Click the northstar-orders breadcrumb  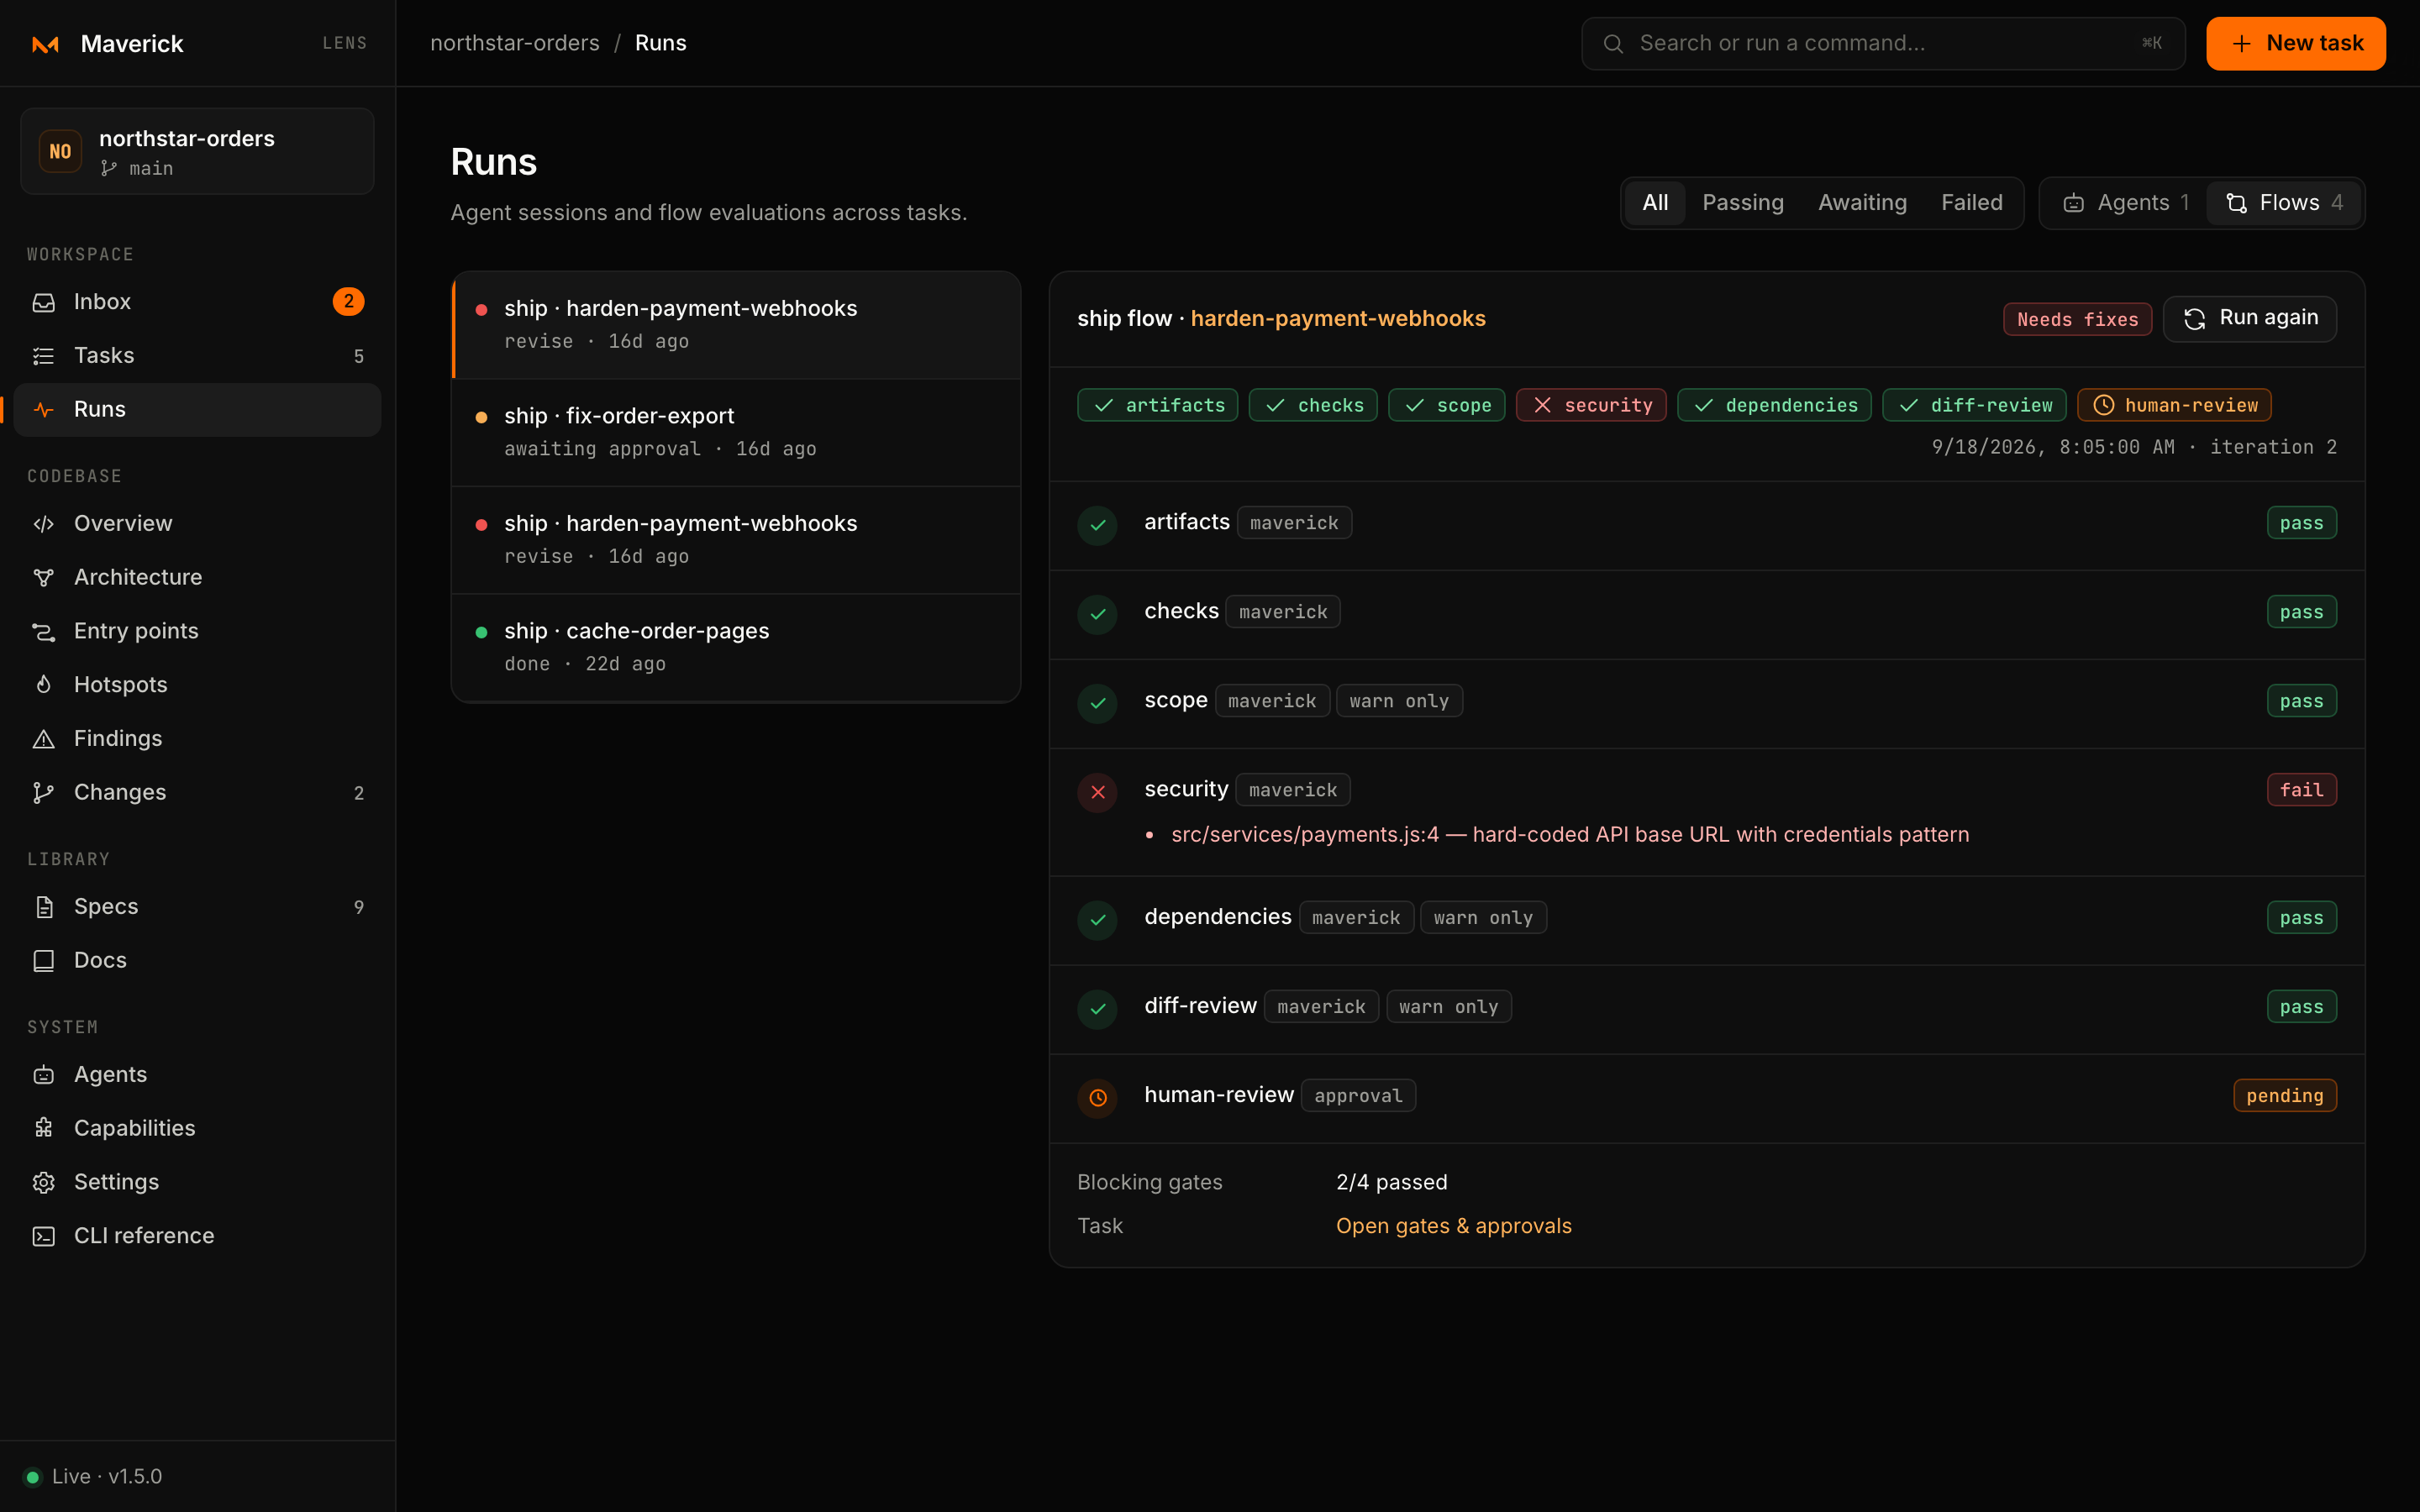515,44
